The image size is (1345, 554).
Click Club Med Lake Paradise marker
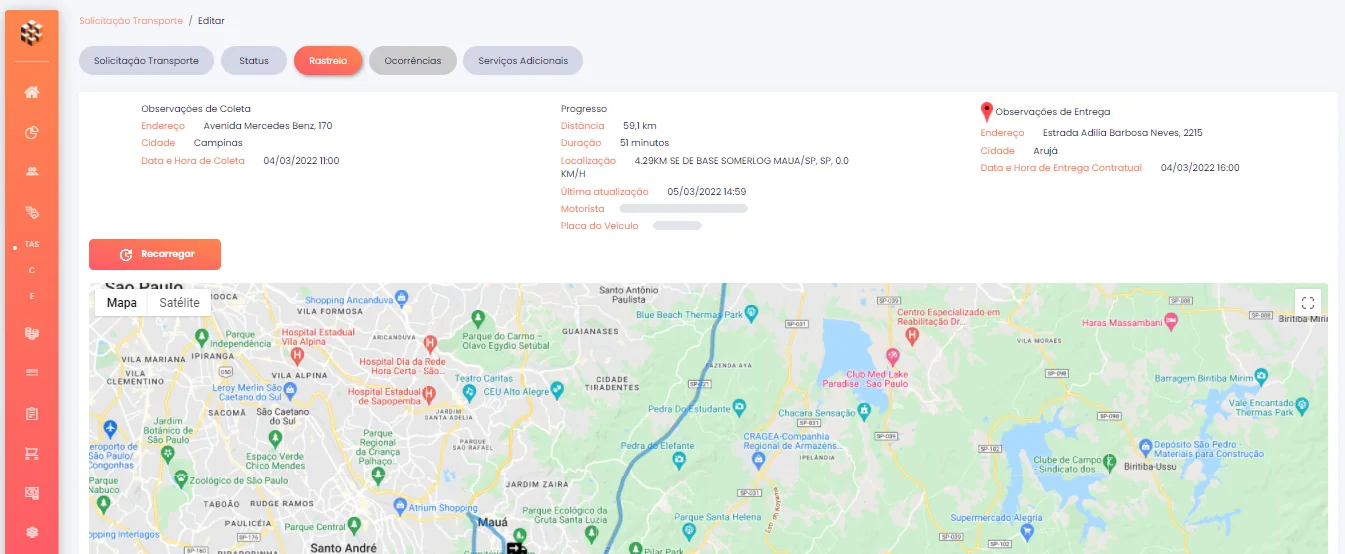point(894,357)
